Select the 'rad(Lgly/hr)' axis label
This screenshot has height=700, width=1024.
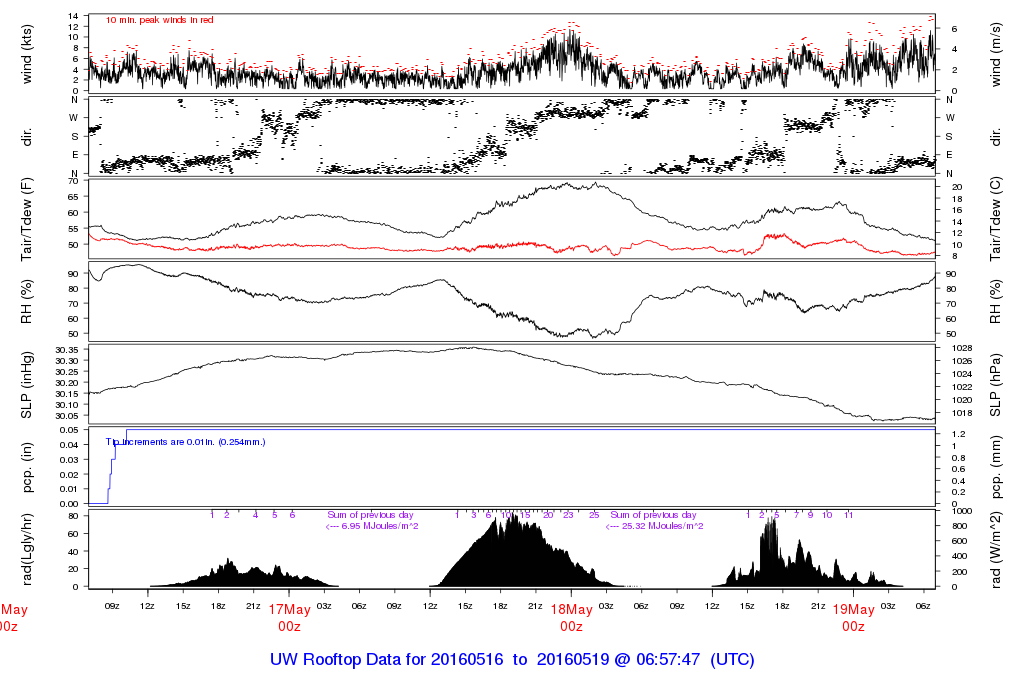pyautogui.click(x=27, y=549)
